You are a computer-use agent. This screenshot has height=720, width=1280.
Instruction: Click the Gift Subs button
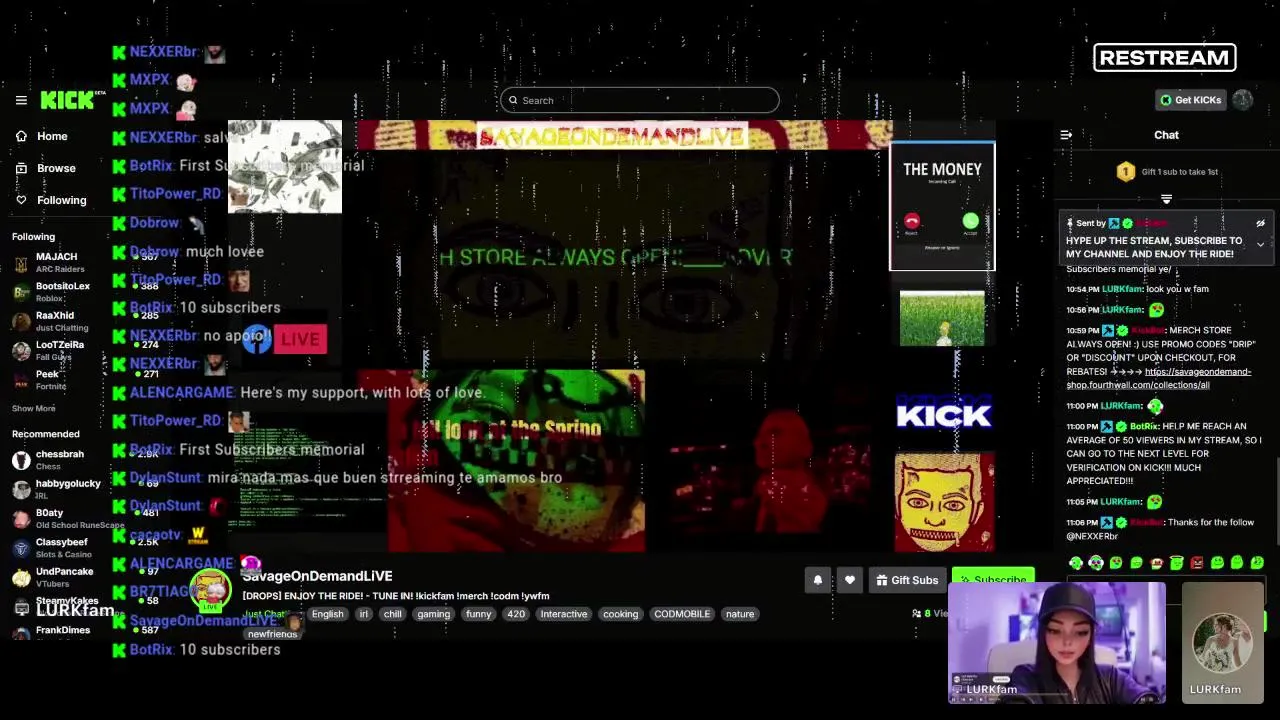pyautogui.click(x=907, y=580)
